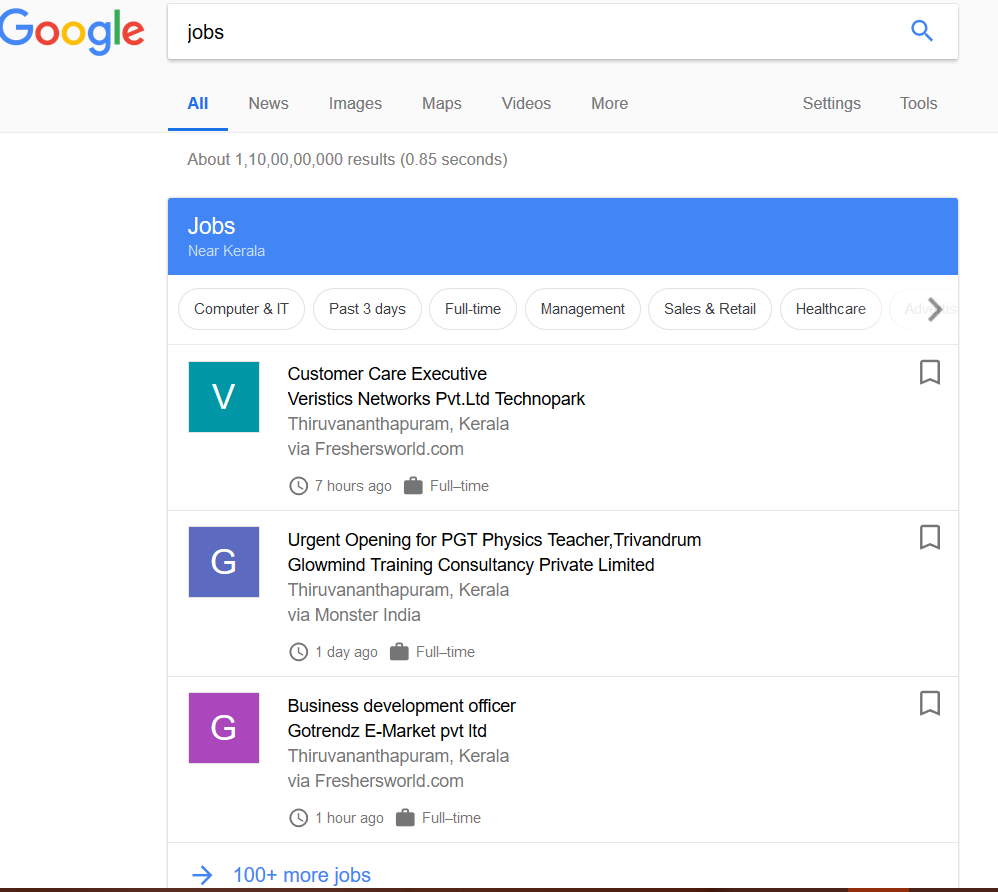The width and height of the screenshot is (998, 892).
Task: Click the 'Near Kerala' location text
Action: coord(227,251)
